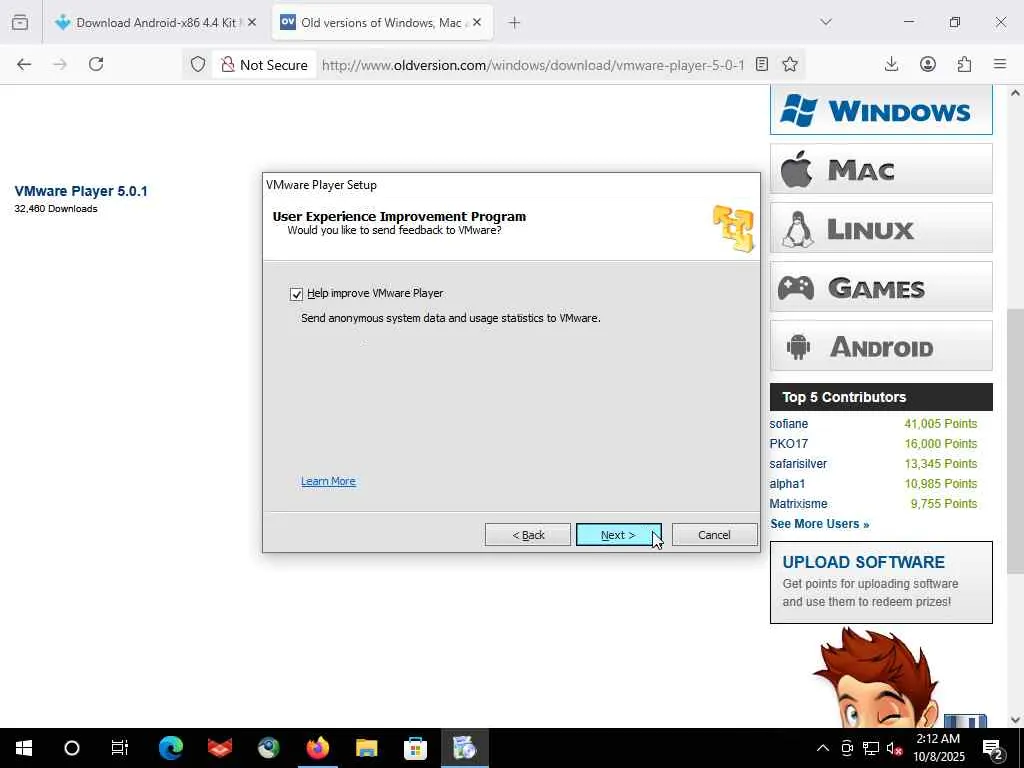Click the network icon in system tray
The width and height of the screenshot is (1024, 768).
[x=870, y=748]
